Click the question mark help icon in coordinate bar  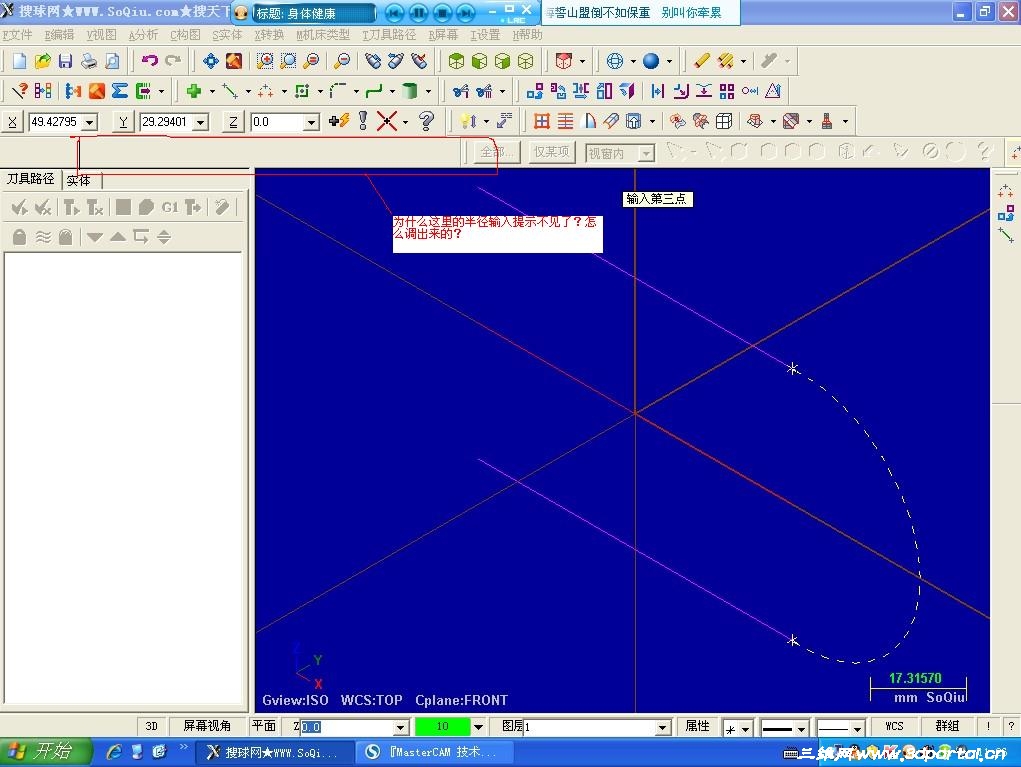[426, 121]
